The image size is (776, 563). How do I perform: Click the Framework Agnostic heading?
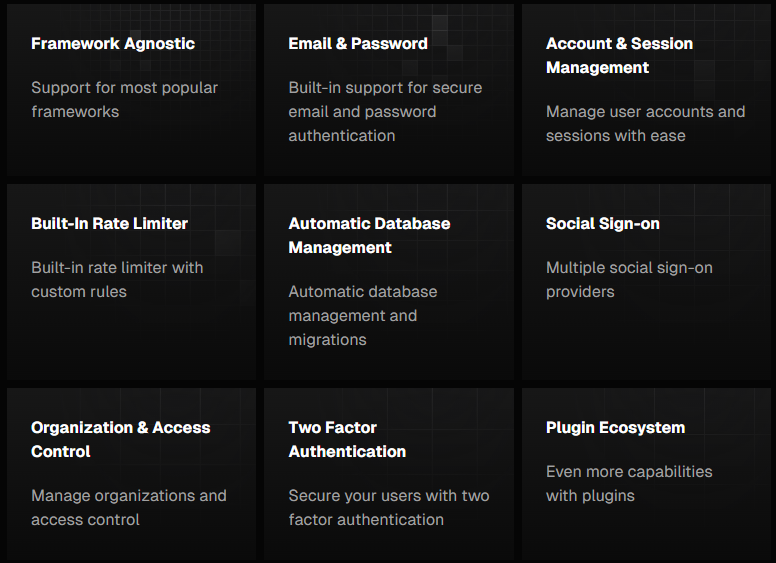pyautogui.click(x=113, y=44)
